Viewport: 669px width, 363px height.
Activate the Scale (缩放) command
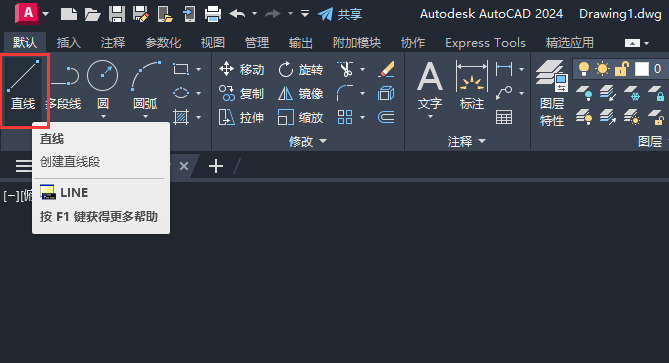click(300, 117)
